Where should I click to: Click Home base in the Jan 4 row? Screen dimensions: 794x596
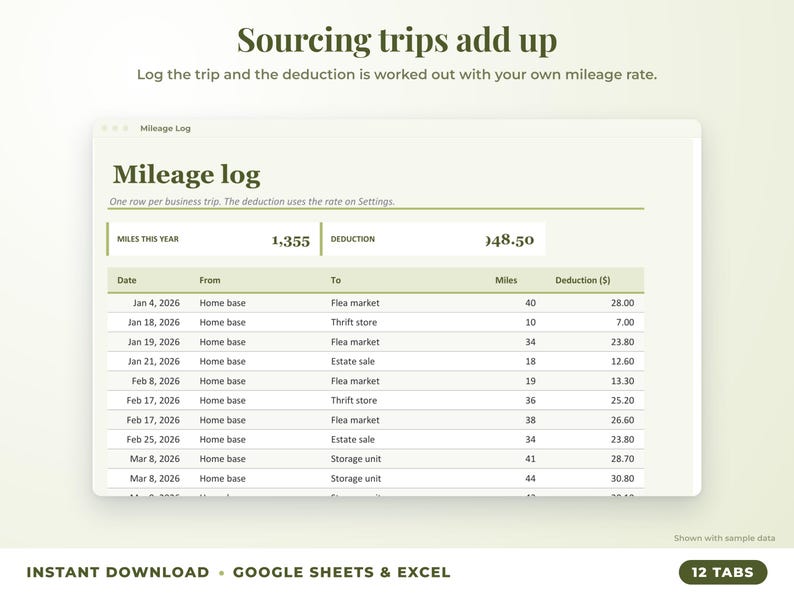[222, 303]
